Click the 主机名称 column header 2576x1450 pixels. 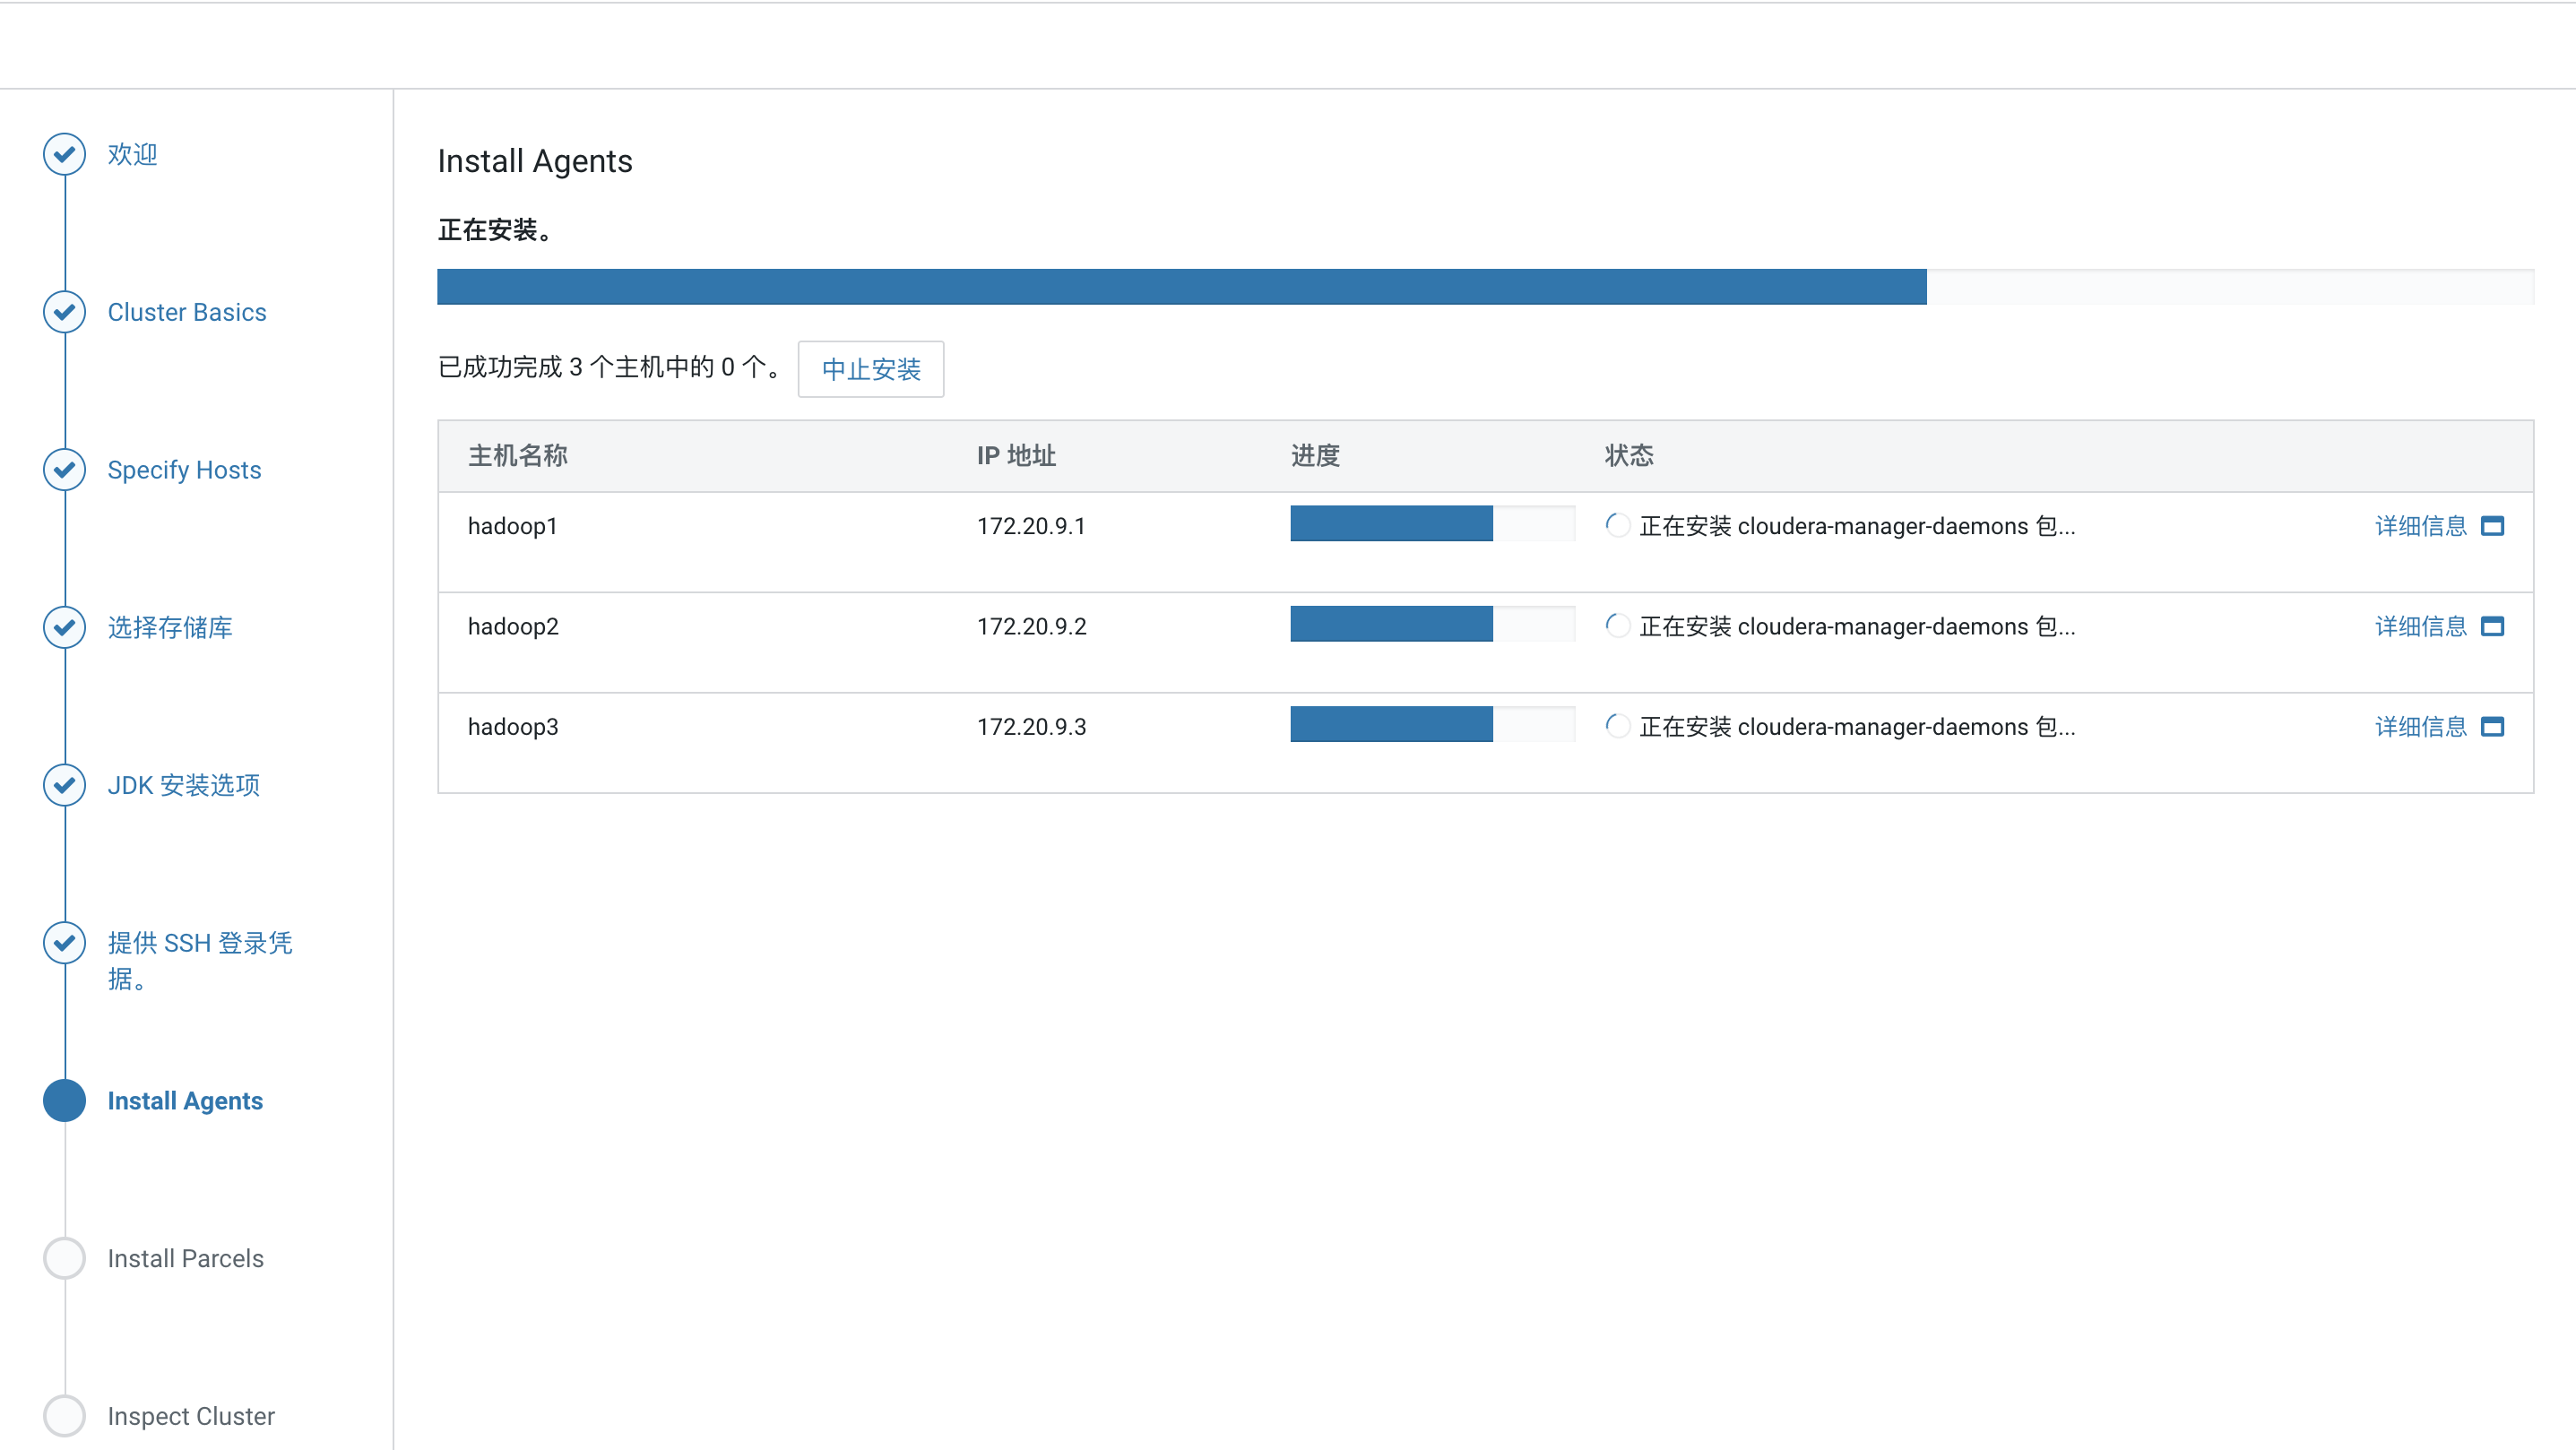[x=517, y=456]
